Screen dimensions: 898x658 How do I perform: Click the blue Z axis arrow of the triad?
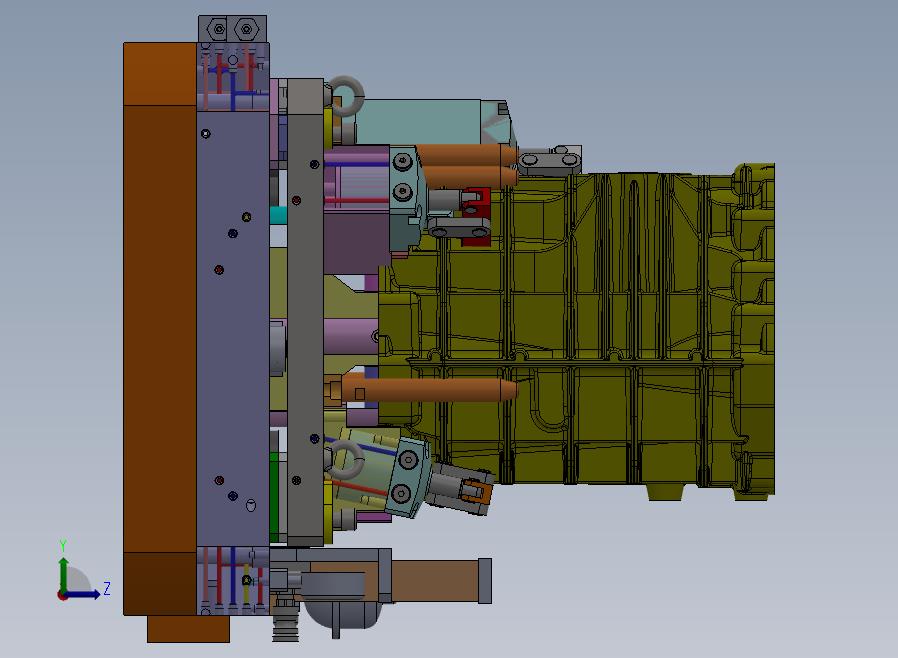[x=83, y=594]
